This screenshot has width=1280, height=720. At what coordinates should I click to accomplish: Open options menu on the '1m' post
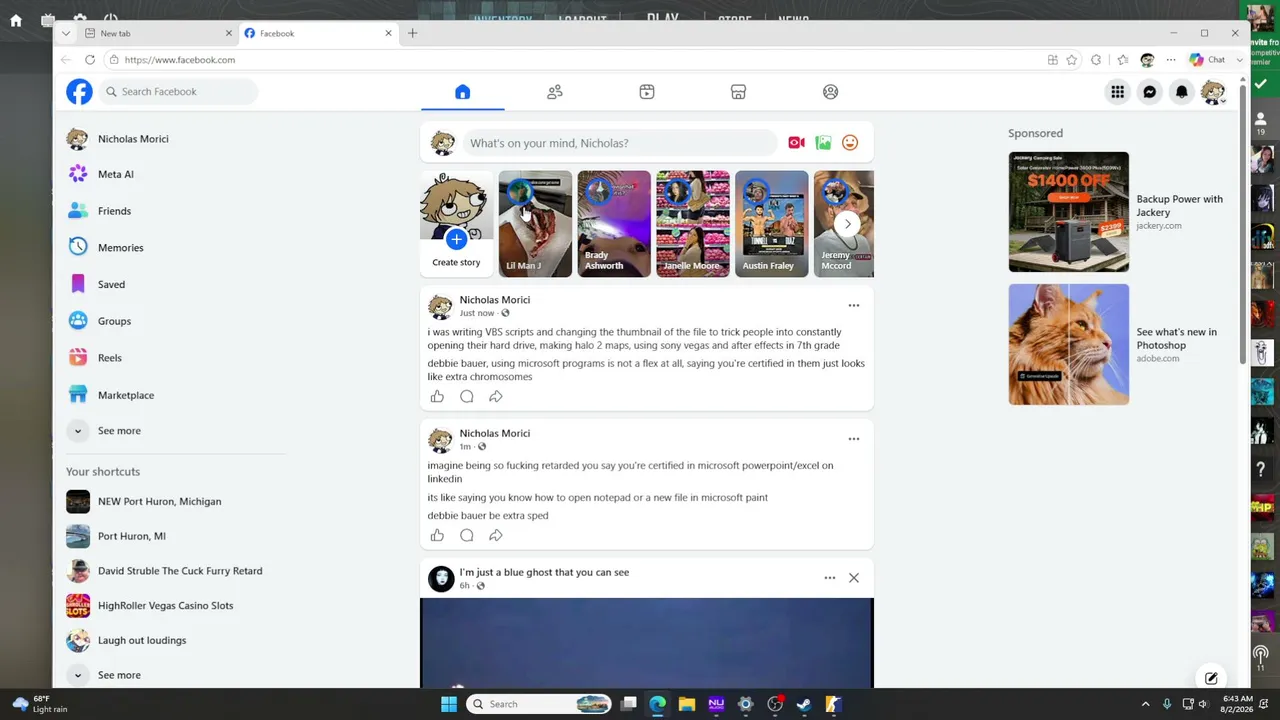coord(854,439)
